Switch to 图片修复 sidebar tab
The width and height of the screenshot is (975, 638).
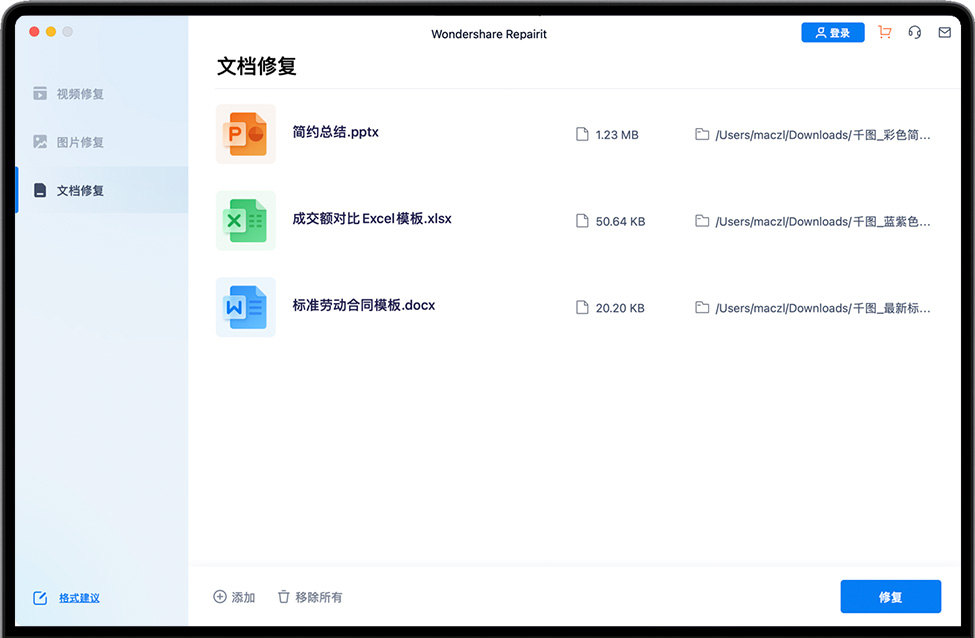(80, 142)
